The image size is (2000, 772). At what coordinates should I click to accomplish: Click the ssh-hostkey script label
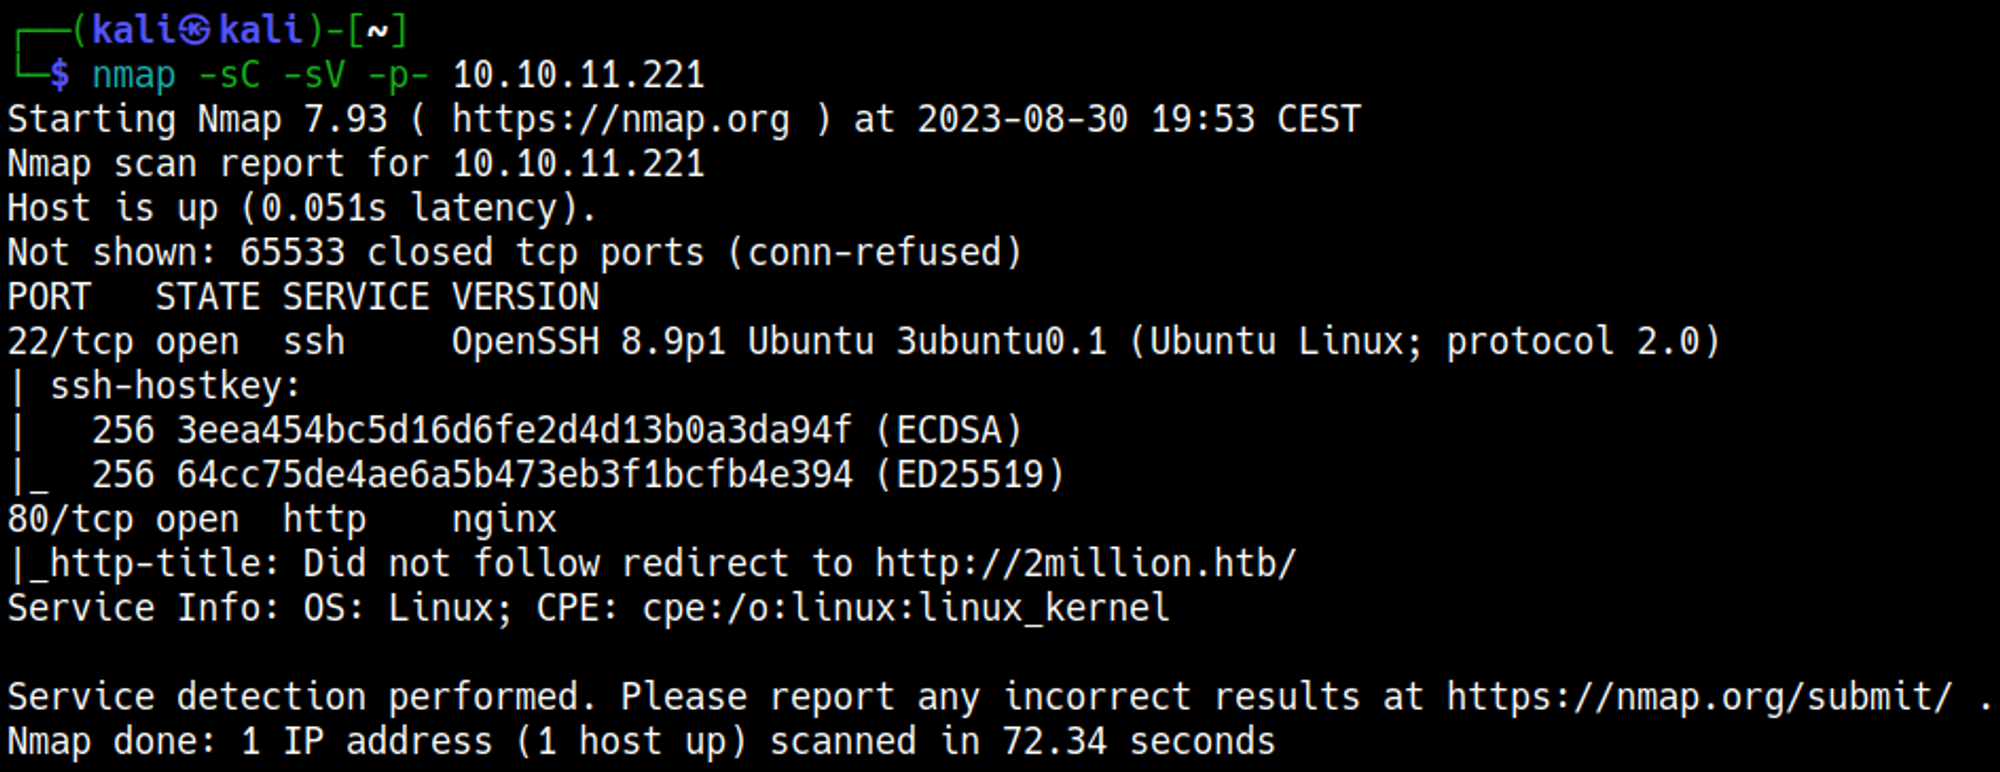(175, 386)
